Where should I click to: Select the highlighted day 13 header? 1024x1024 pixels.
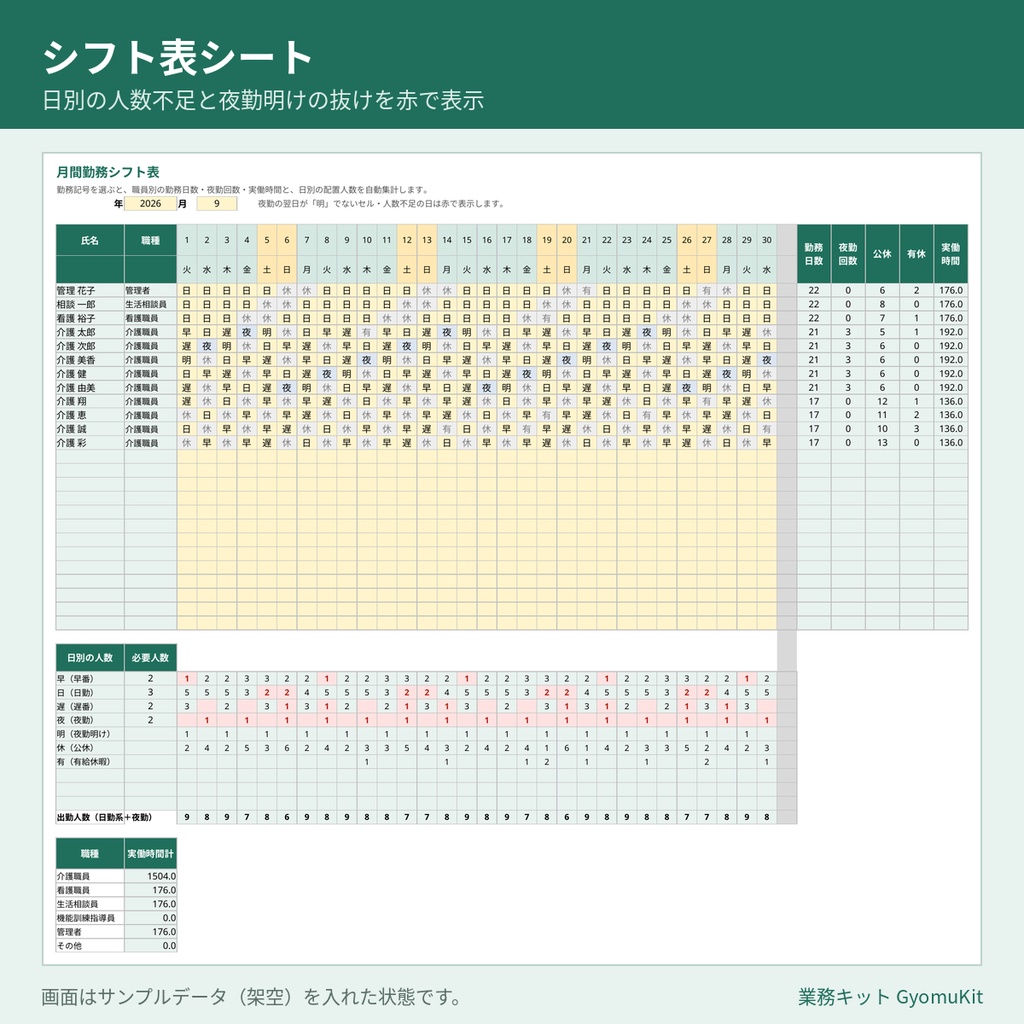pos(426,240)
